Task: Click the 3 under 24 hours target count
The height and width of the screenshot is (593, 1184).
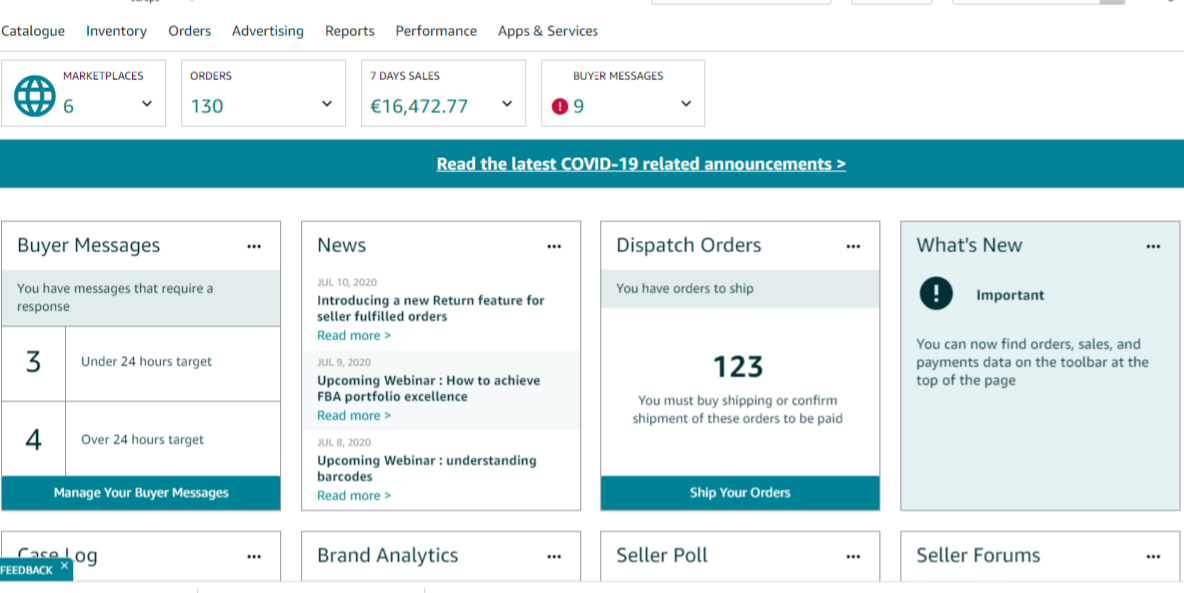Action: (33, 363)
